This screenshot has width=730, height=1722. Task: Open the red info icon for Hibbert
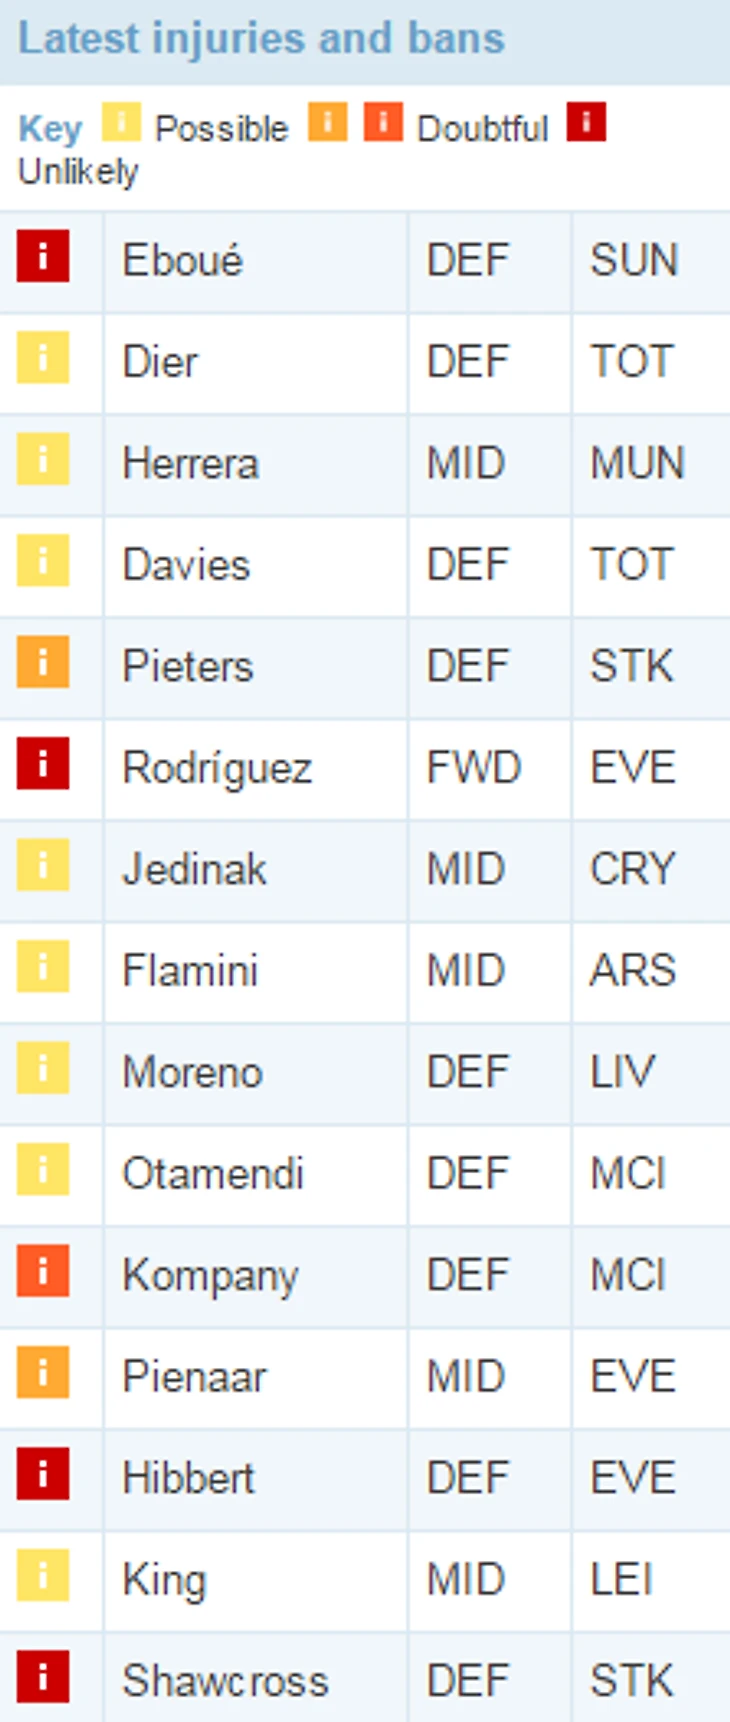[x=43, y=1474]
